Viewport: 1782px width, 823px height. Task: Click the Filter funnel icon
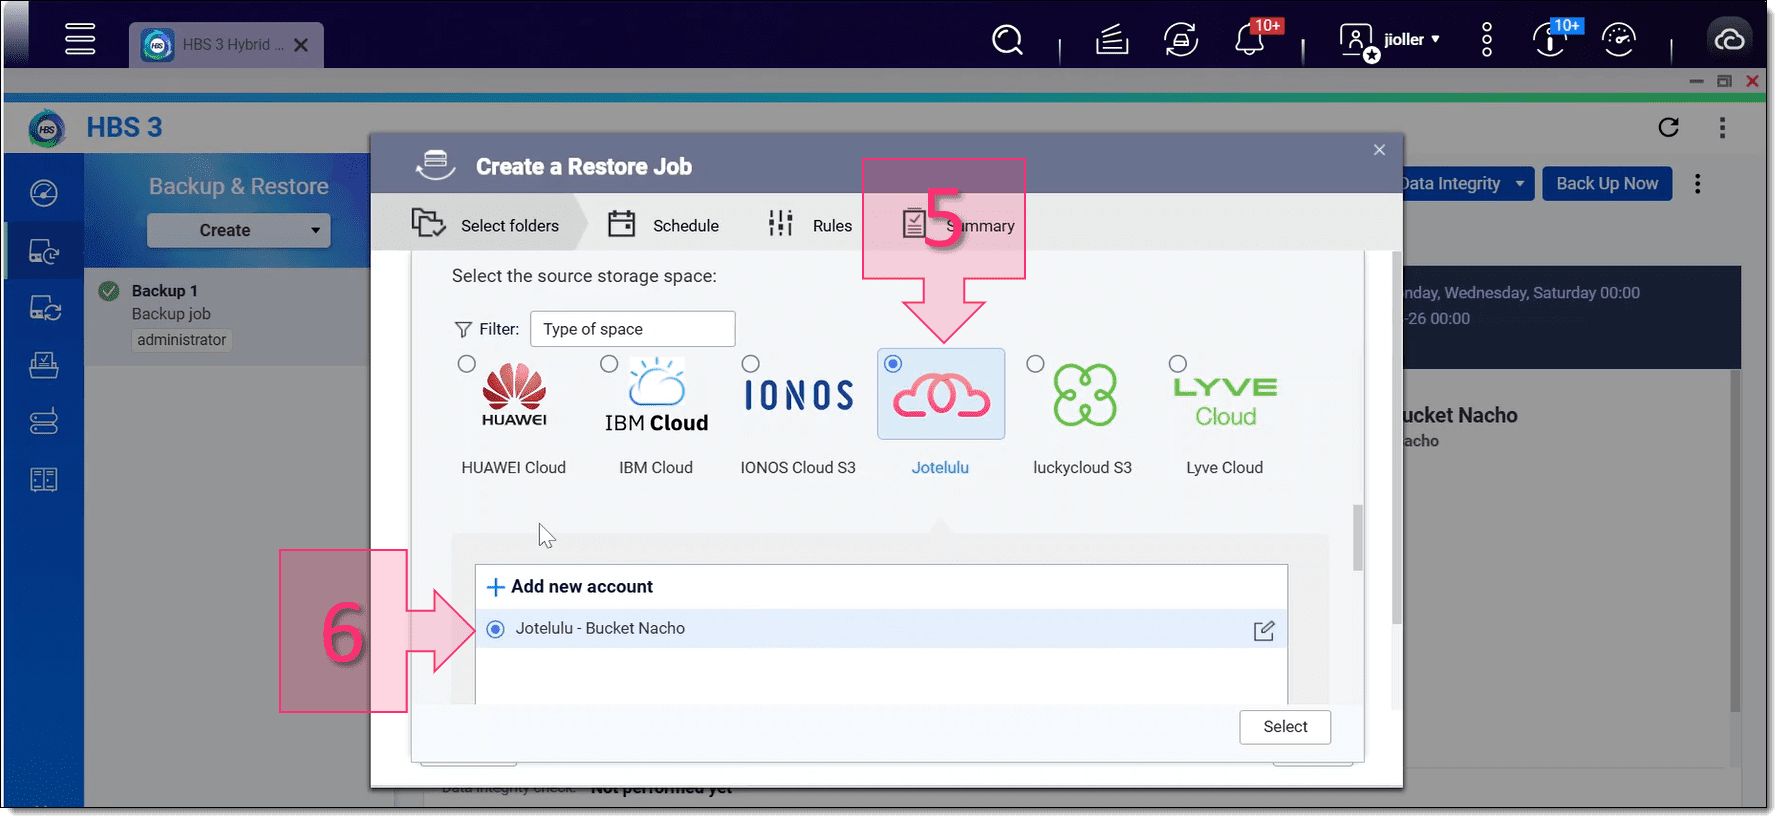click(463, 329)
